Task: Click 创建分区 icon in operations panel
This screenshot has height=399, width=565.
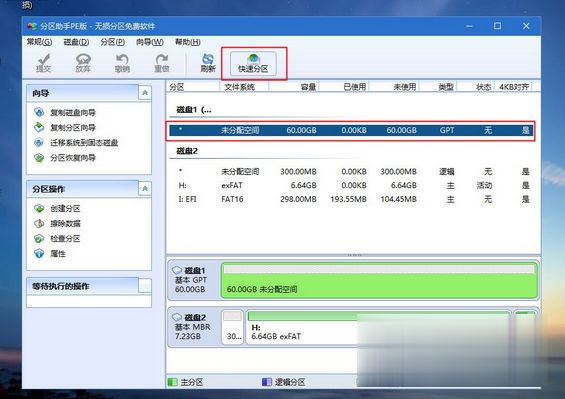Action: coord(39,208)
